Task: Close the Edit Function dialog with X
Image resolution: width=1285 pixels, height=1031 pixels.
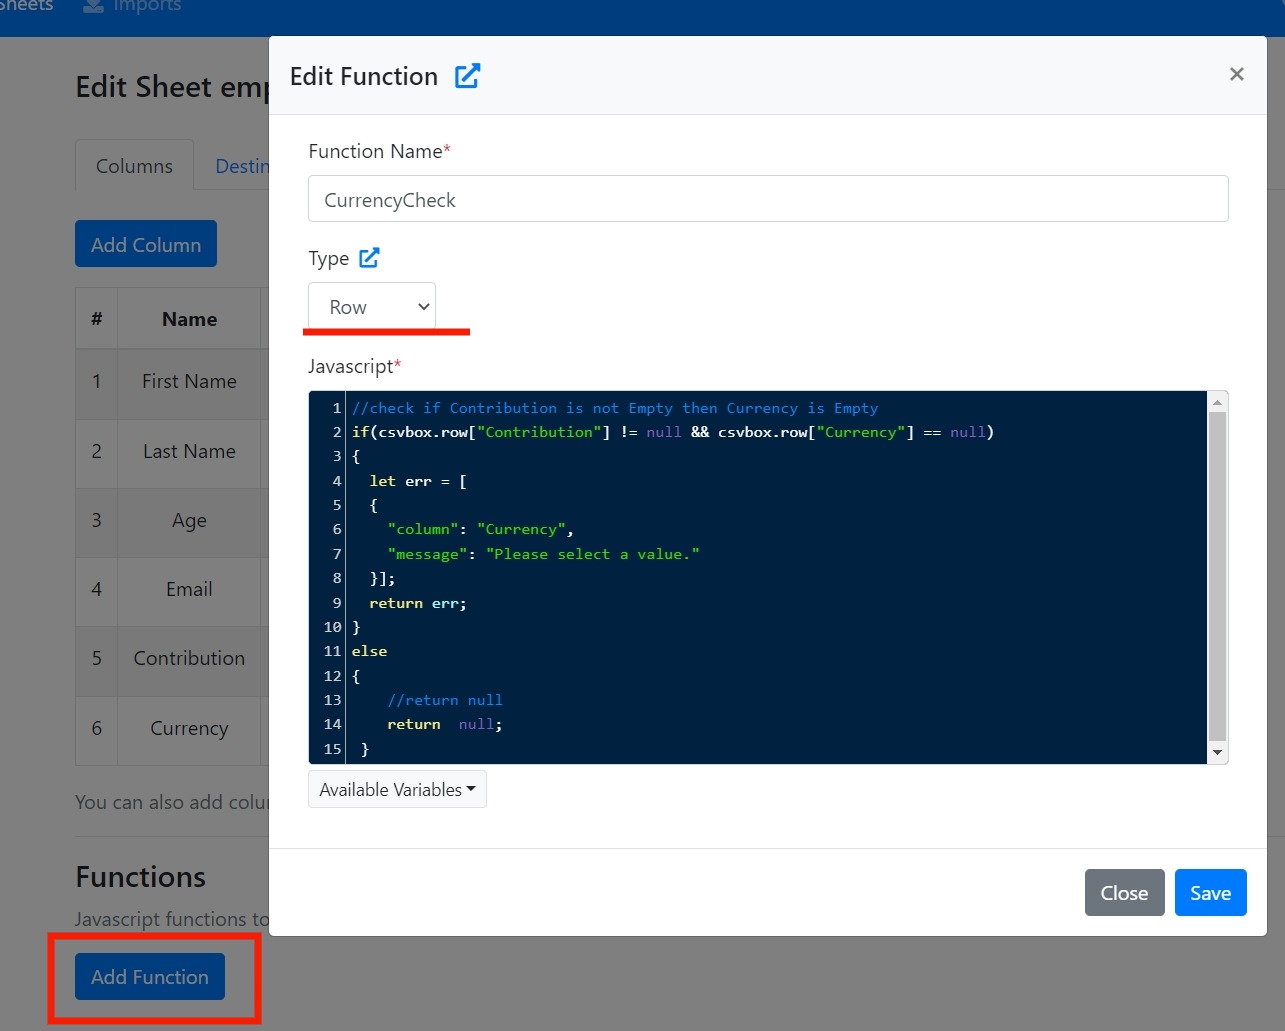Action: pyautogui.click(x=1237, y=74)
